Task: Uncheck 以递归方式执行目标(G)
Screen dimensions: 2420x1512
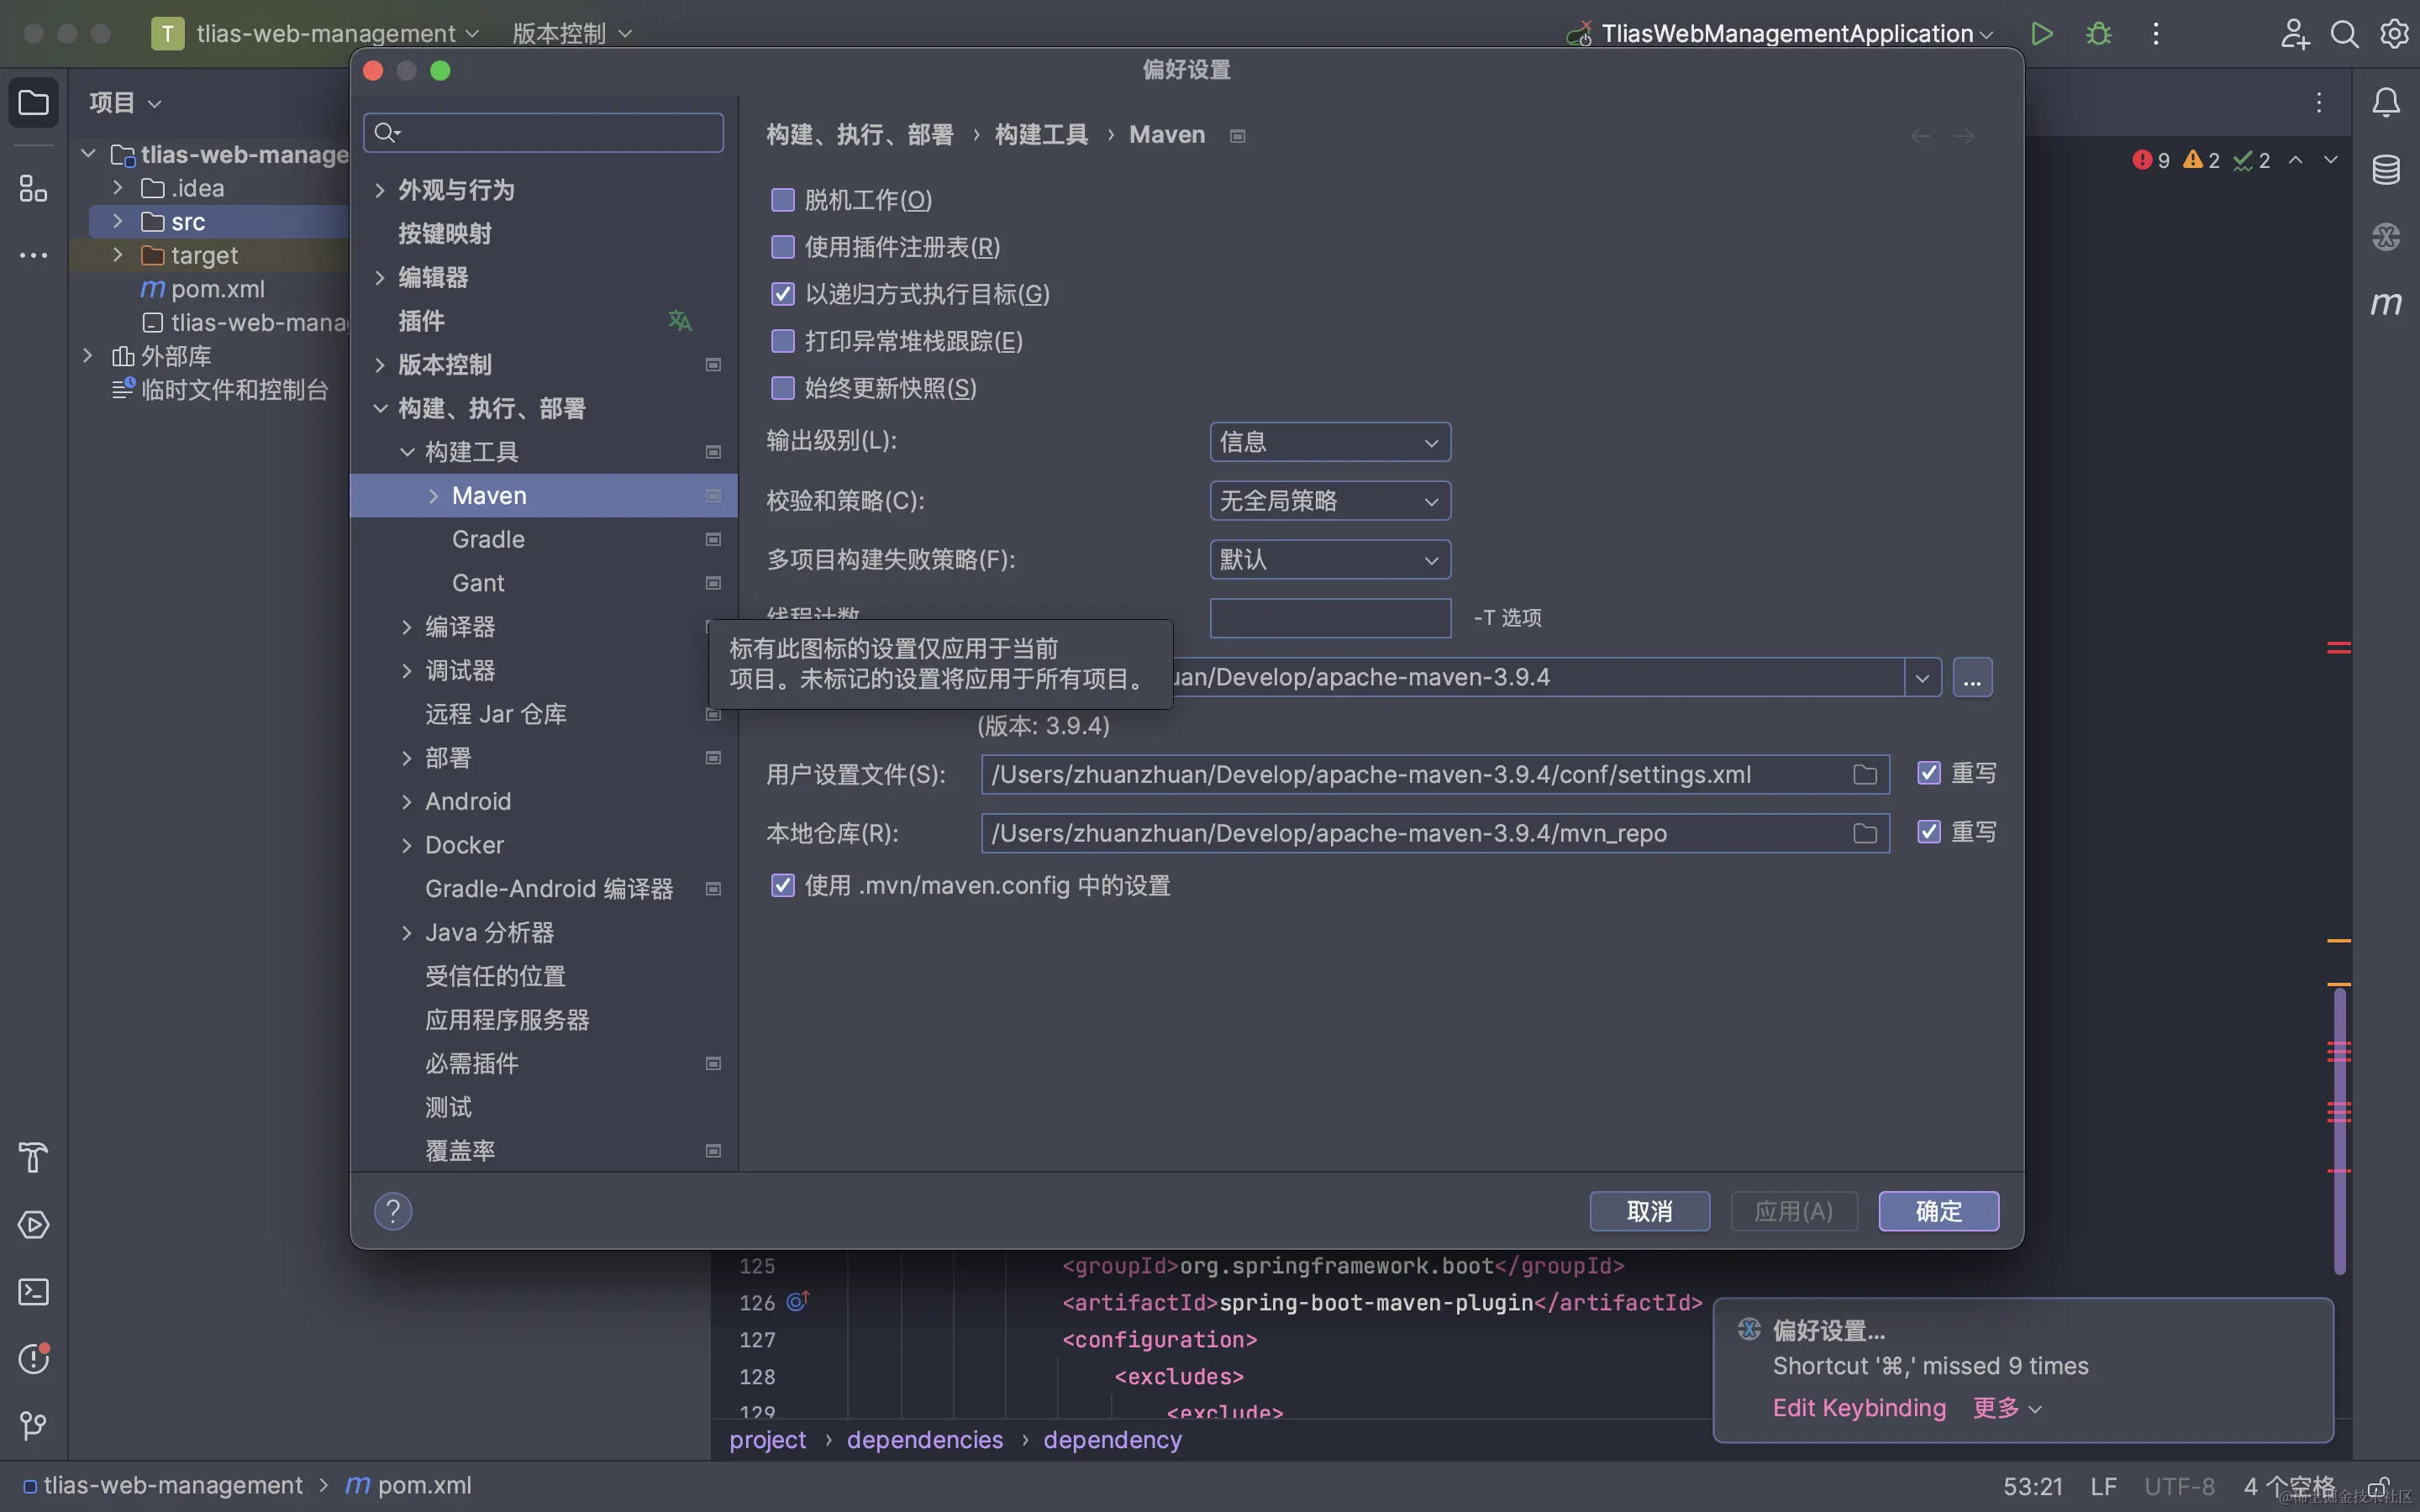Action: pyautogui.click(x=783, y=293)
